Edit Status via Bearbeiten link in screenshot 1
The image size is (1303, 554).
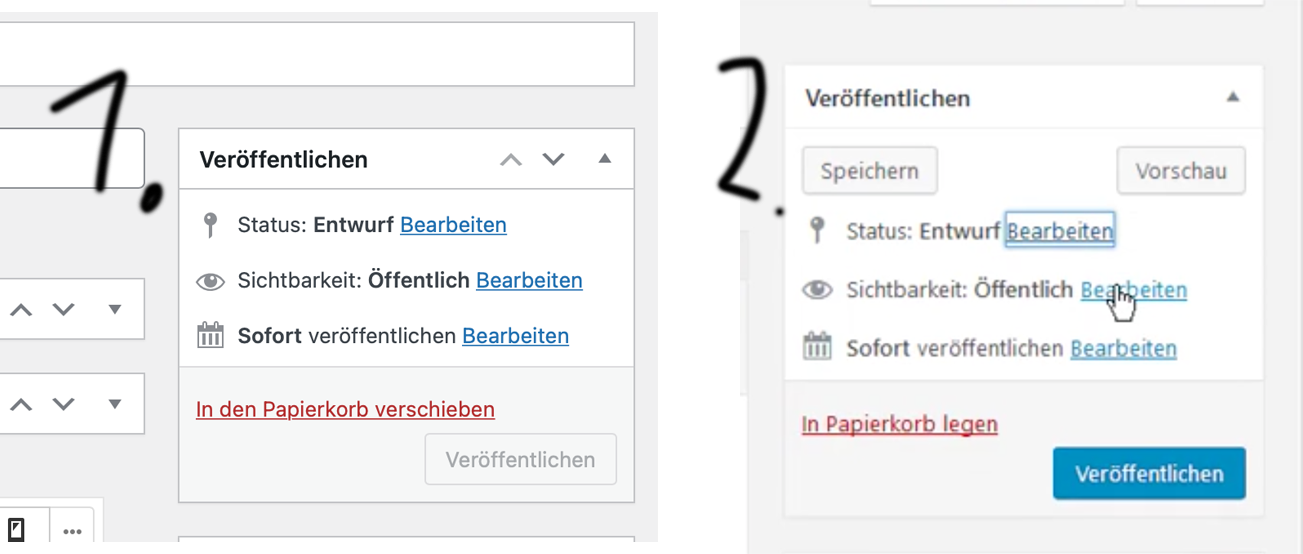coord(453,225)
